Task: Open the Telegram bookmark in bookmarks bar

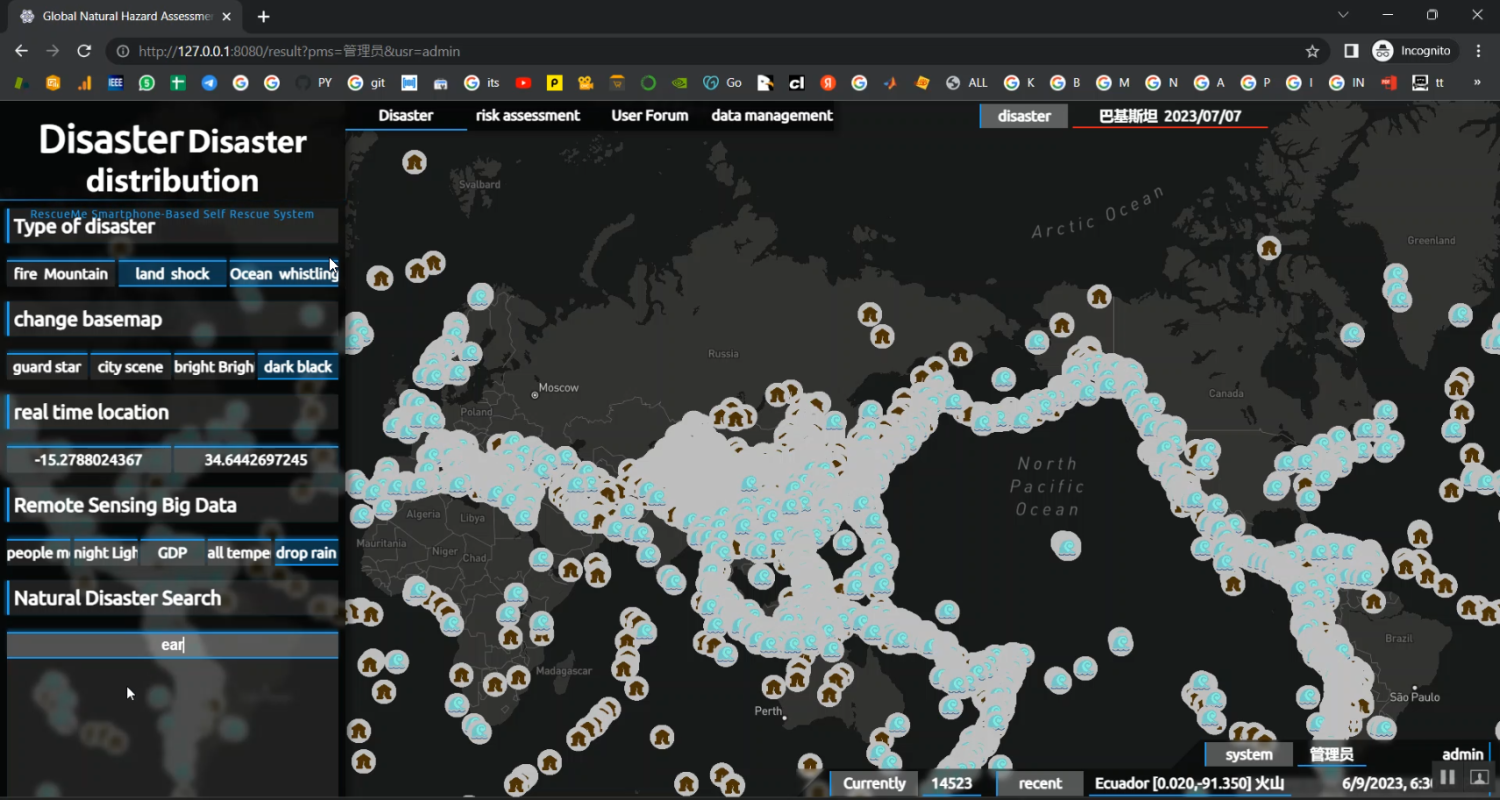Action: click(209, 83)
